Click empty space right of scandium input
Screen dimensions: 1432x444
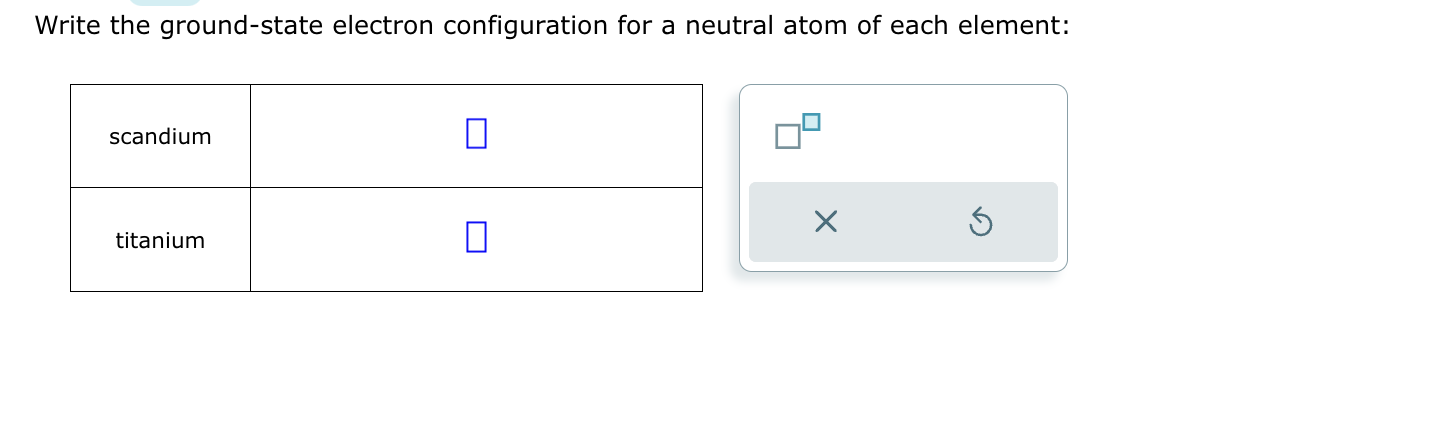(600, 135)
